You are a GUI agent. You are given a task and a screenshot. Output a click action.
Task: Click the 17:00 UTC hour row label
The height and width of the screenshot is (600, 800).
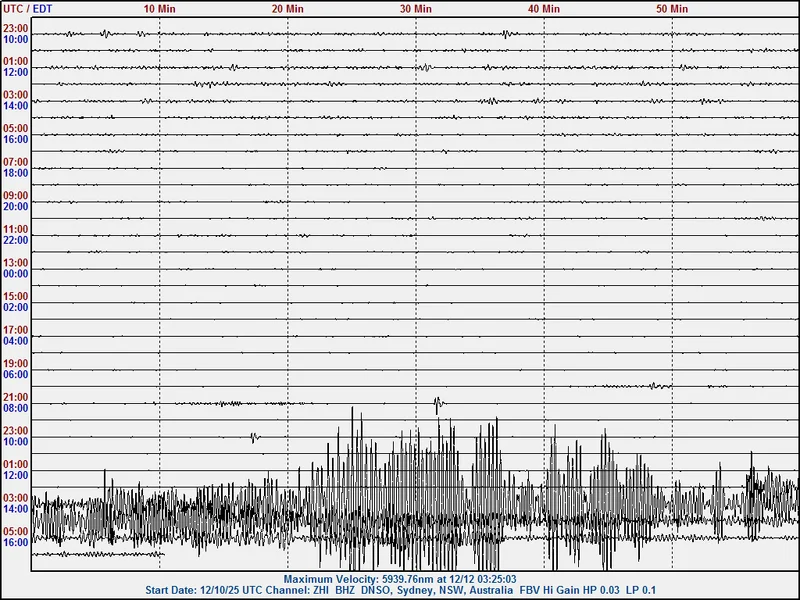pyautogui.click(x=15, y=330)
